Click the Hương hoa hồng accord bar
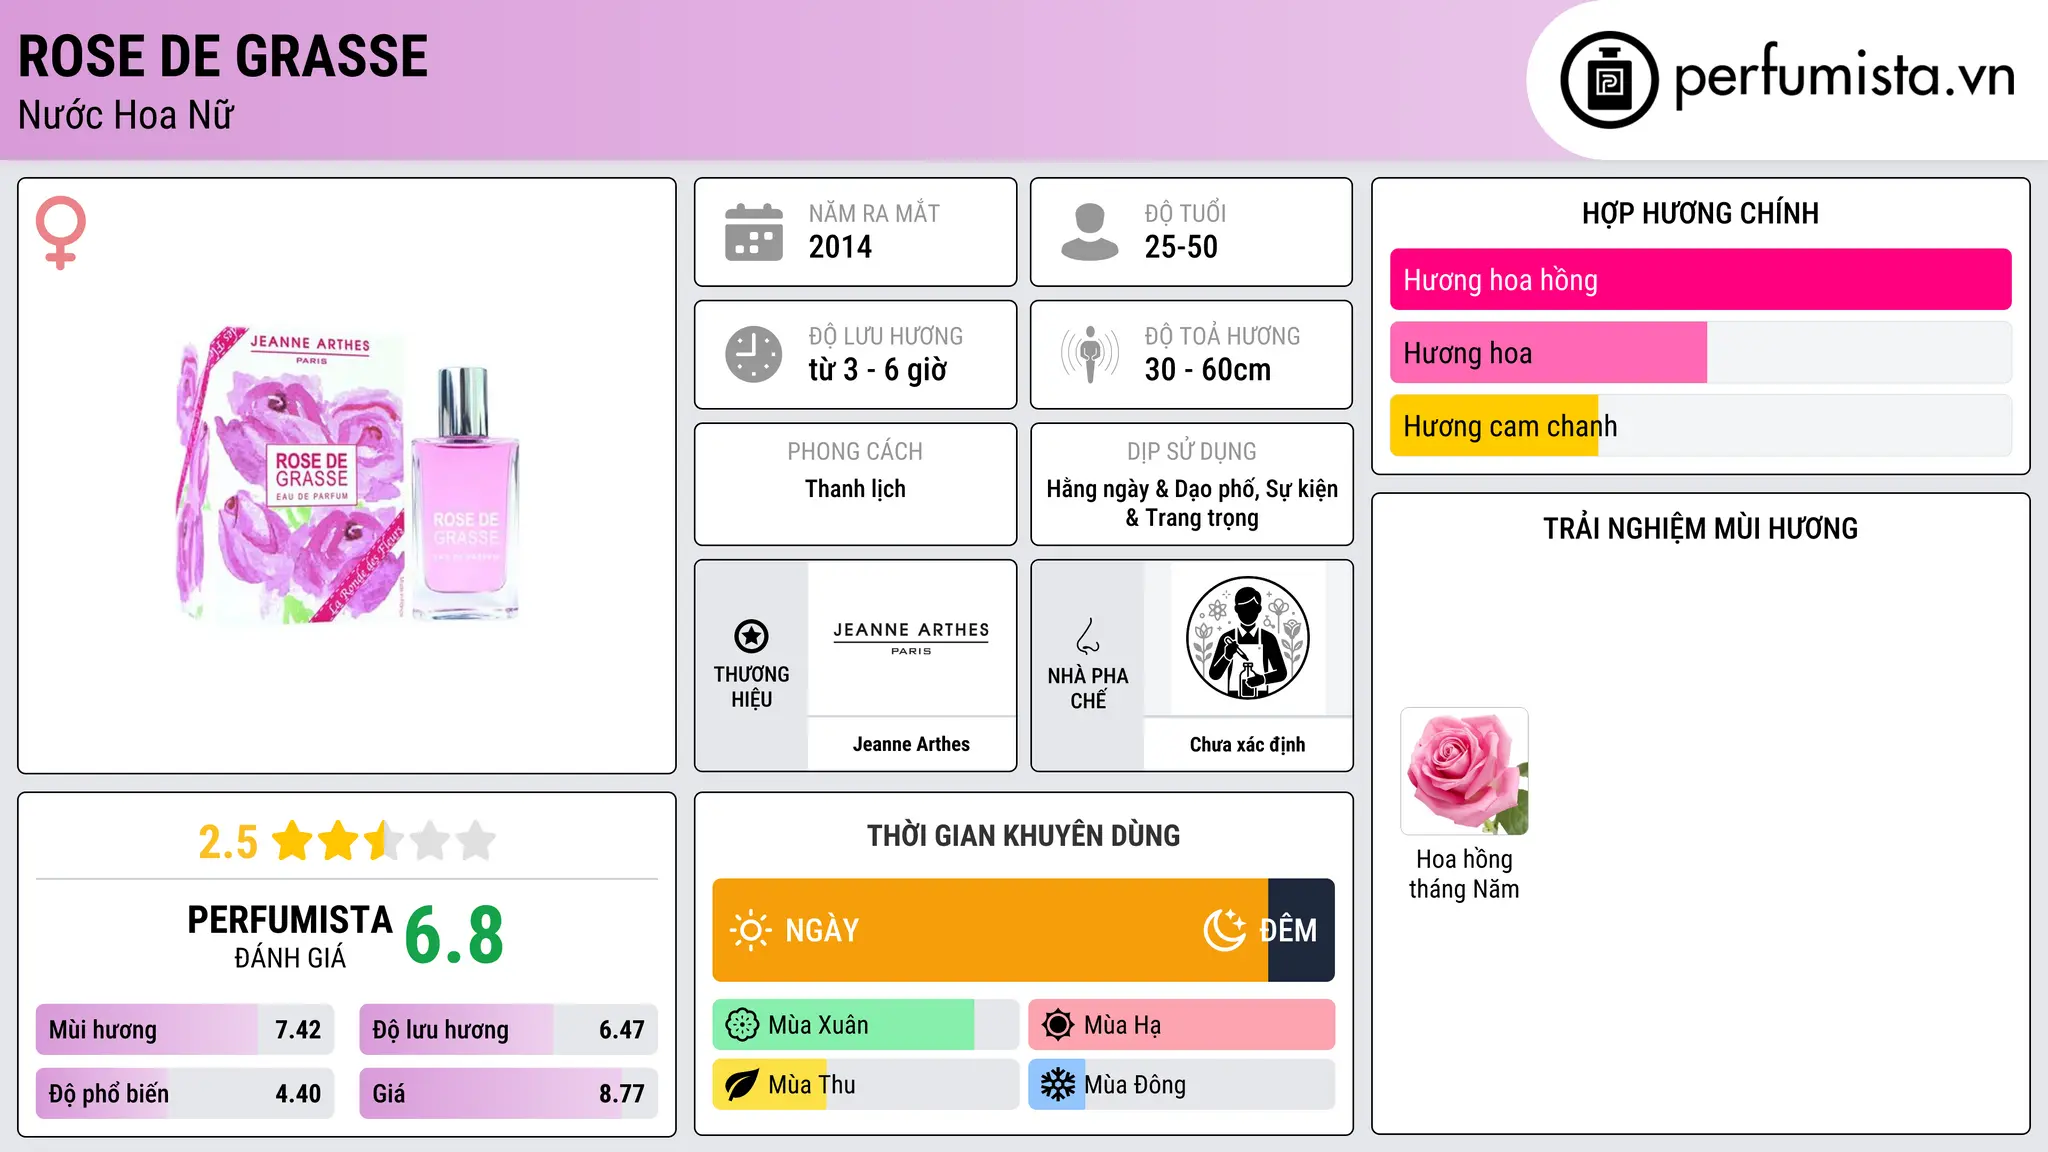 (x=1700, y=280)
